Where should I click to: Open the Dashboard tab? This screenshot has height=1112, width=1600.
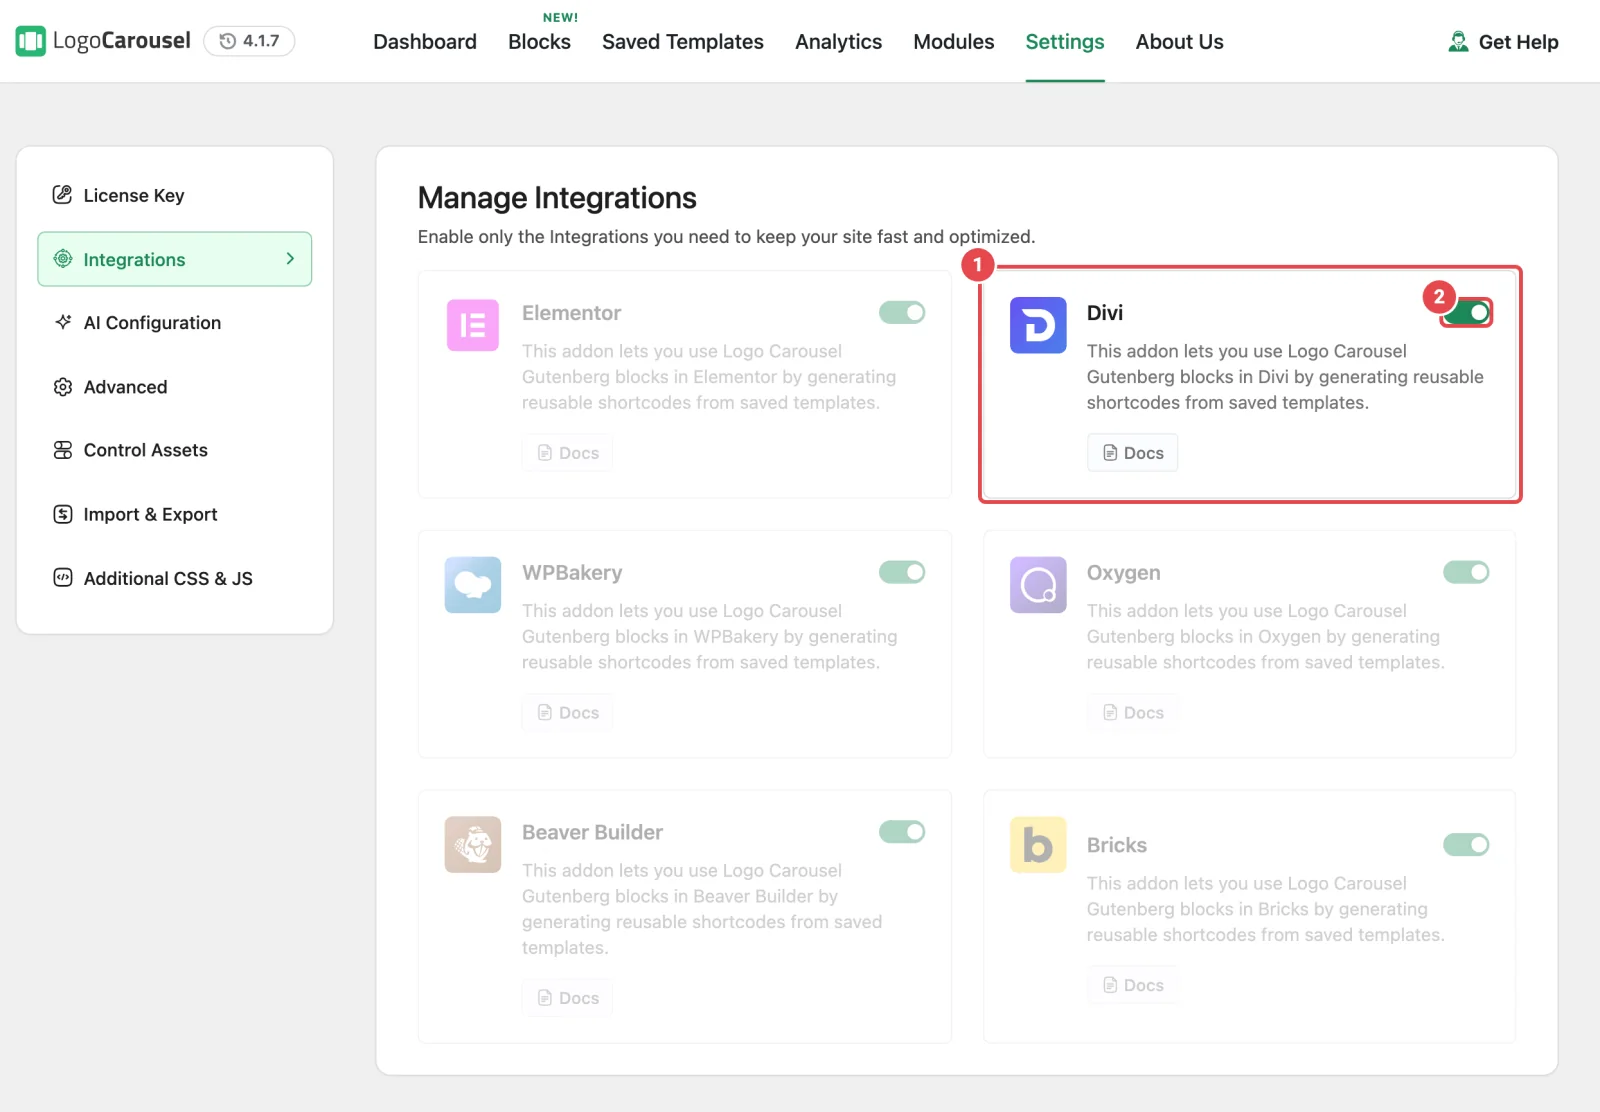tap(425, 42)
